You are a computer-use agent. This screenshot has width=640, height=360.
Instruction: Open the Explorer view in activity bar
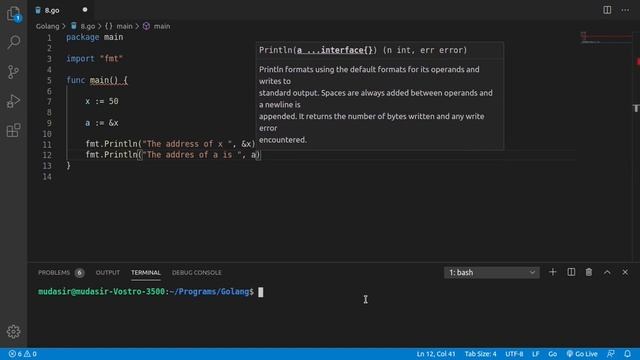(x=13, y=13)
